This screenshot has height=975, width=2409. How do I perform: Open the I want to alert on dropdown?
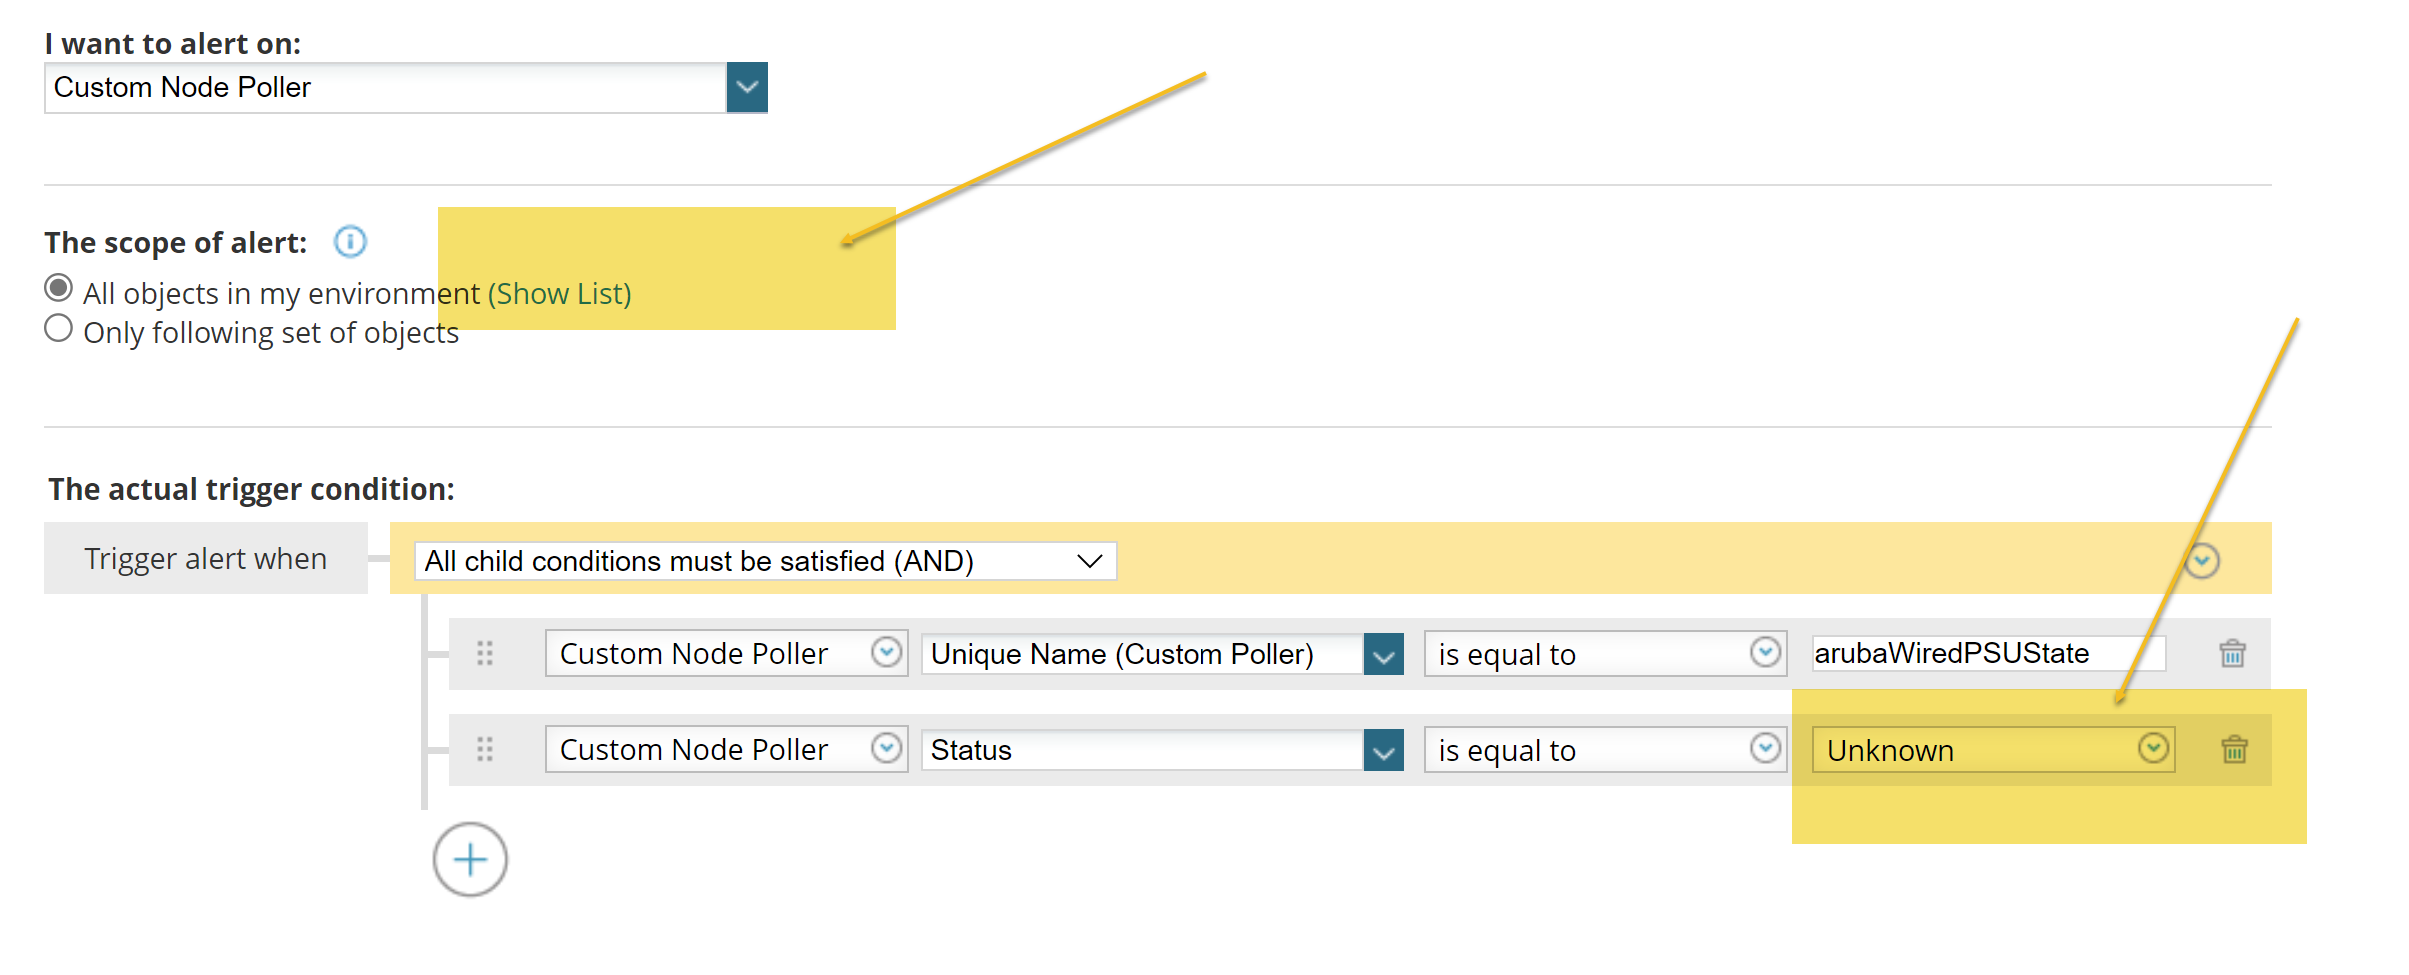coord(746,88)
